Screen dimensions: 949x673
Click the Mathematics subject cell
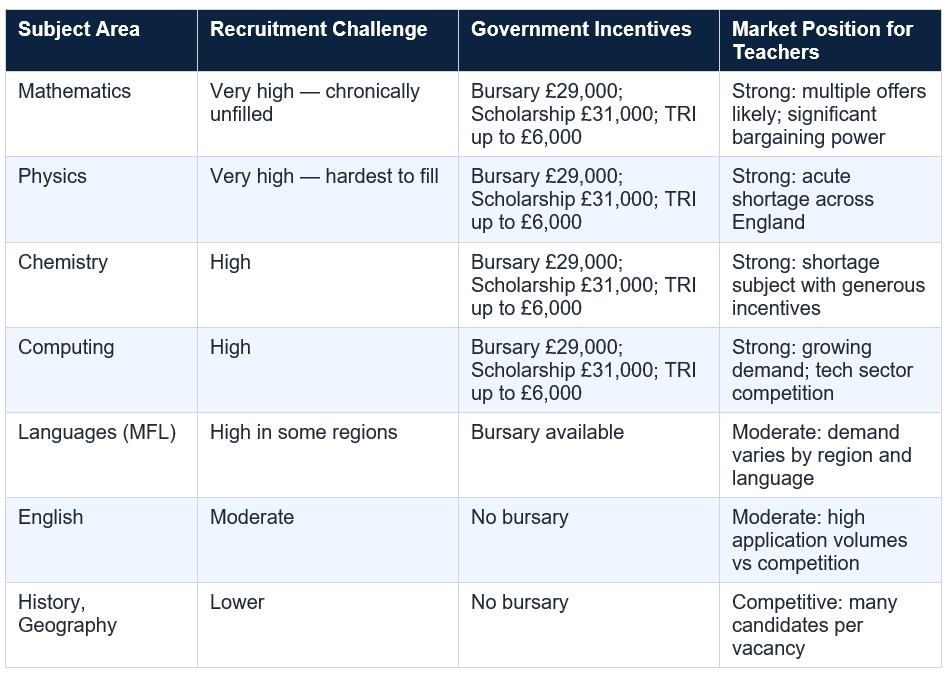tap(102, 114)
